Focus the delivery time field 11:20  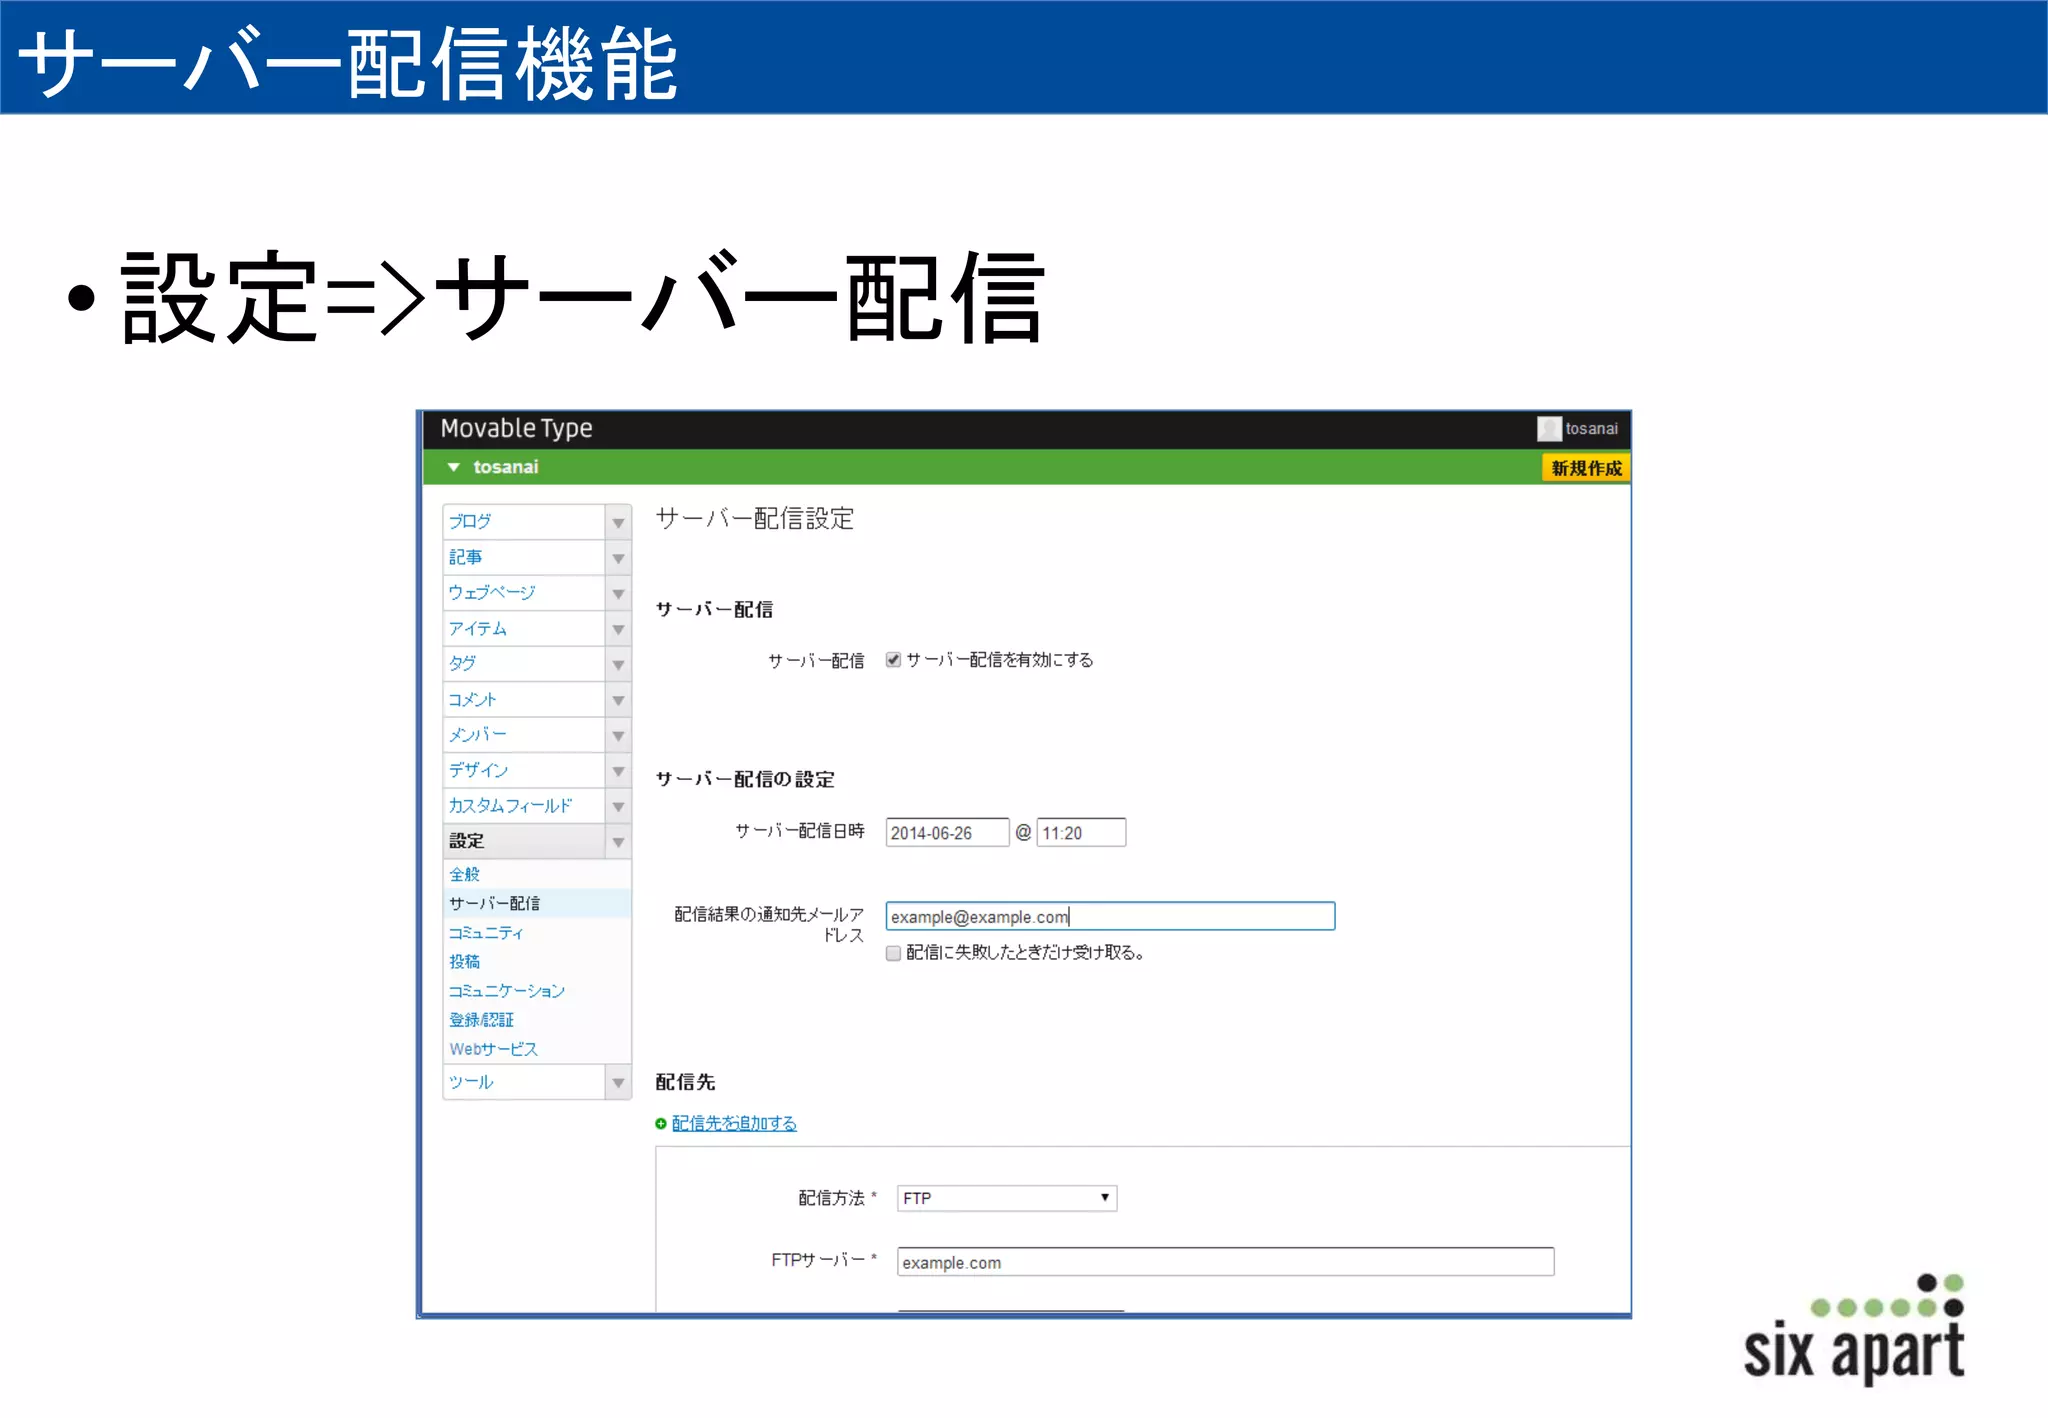[1081, 833]
